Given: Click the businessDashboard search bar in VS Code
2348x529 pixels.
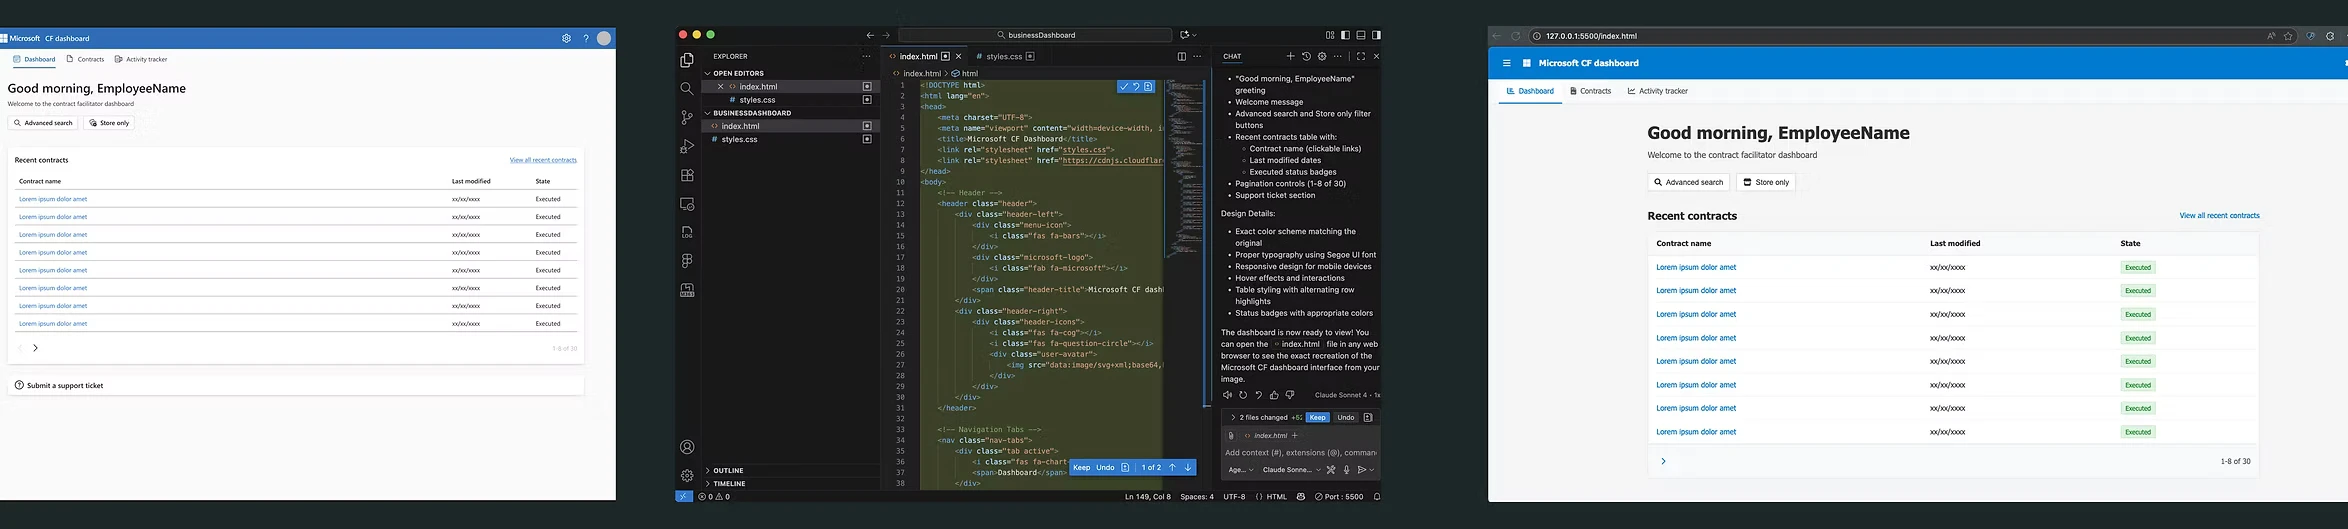Looking at the screenshot, I should pos(1035,35).
